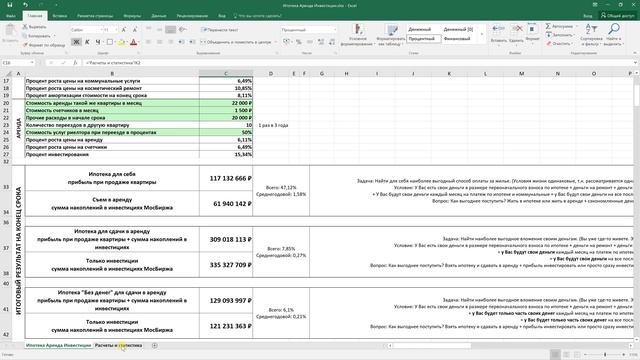Click the Copy (Копировать) command

click(37, 36)
